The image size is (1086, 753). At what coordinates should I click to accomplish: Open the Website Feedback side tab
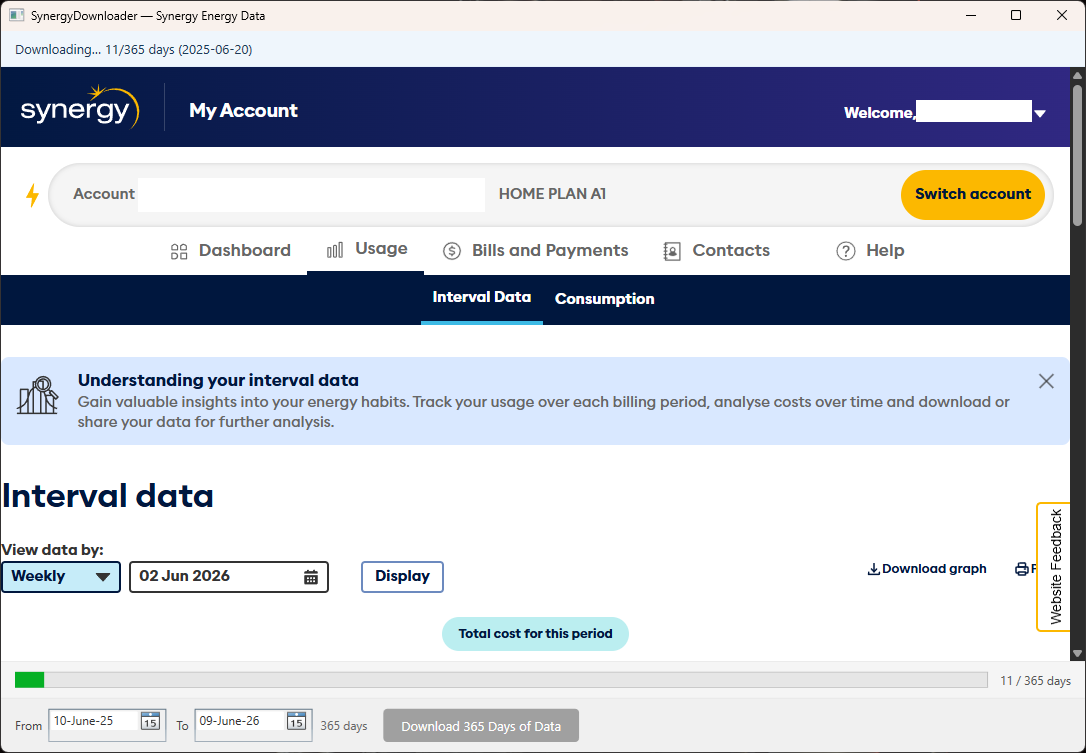pyautogui.click(x=1055, y=567)
